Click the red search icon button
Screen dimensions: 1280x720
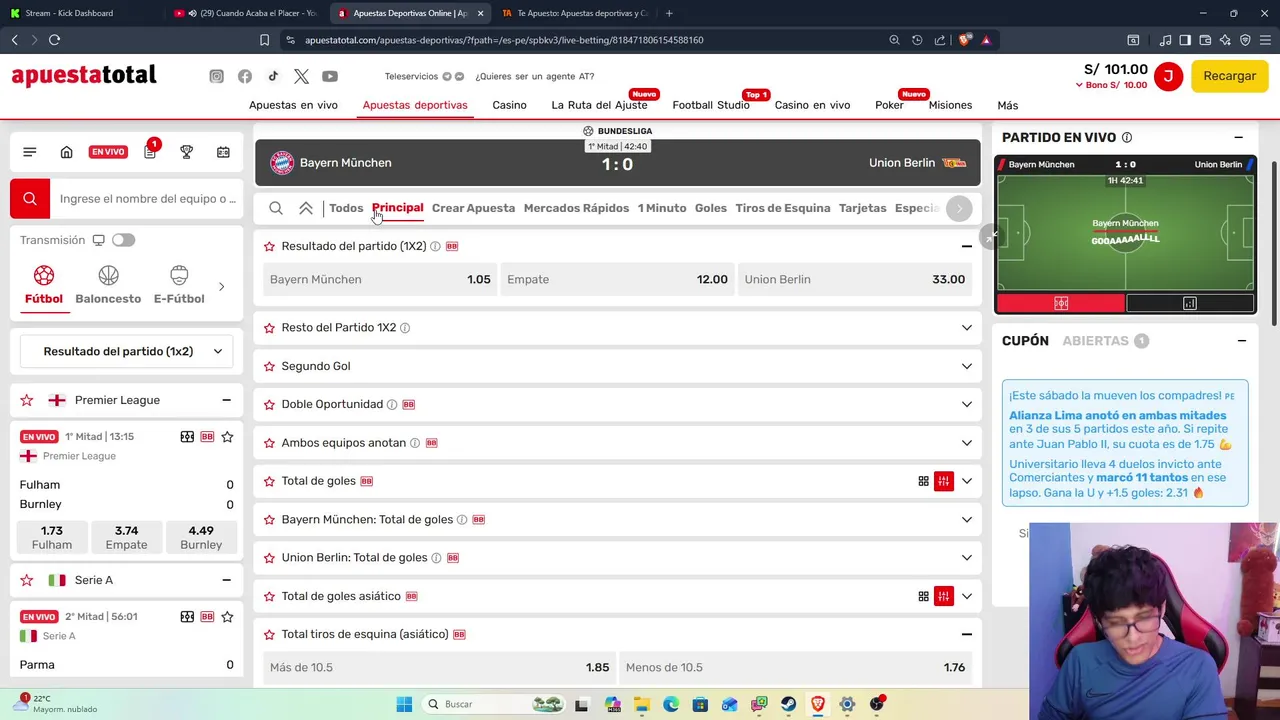click(30, 199)
